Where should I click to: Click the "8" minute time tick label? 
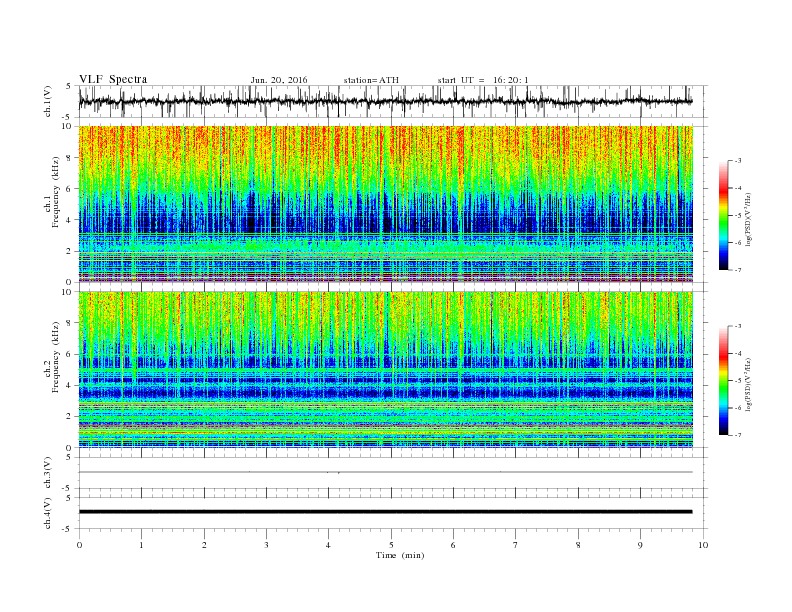click(578, 545)
